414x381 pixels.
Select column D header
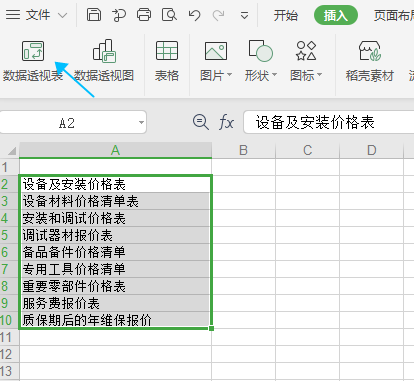371,150
